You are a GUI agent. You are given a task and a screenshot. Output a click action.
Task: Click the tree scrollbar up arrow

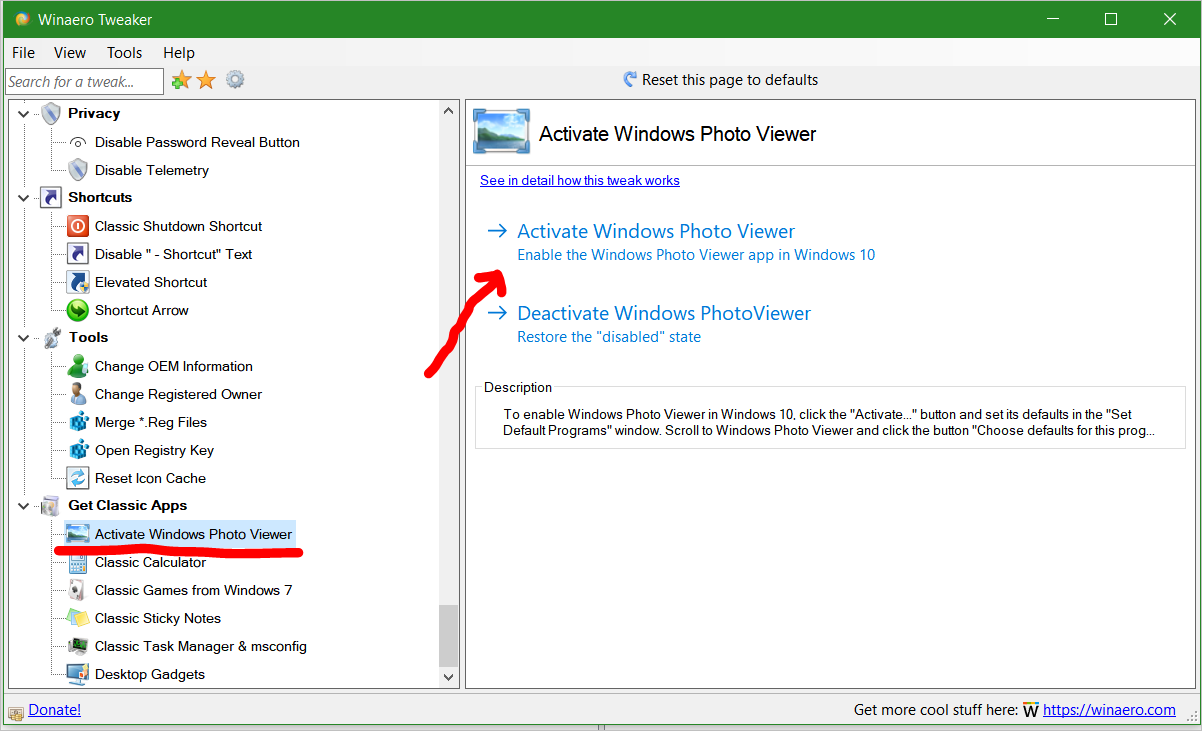[449, 111]
